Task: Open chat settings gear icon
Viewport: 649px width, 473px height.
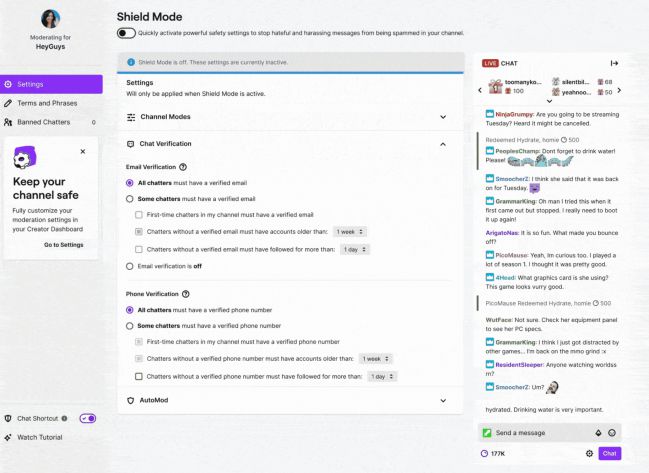Action: coord(589,454)
